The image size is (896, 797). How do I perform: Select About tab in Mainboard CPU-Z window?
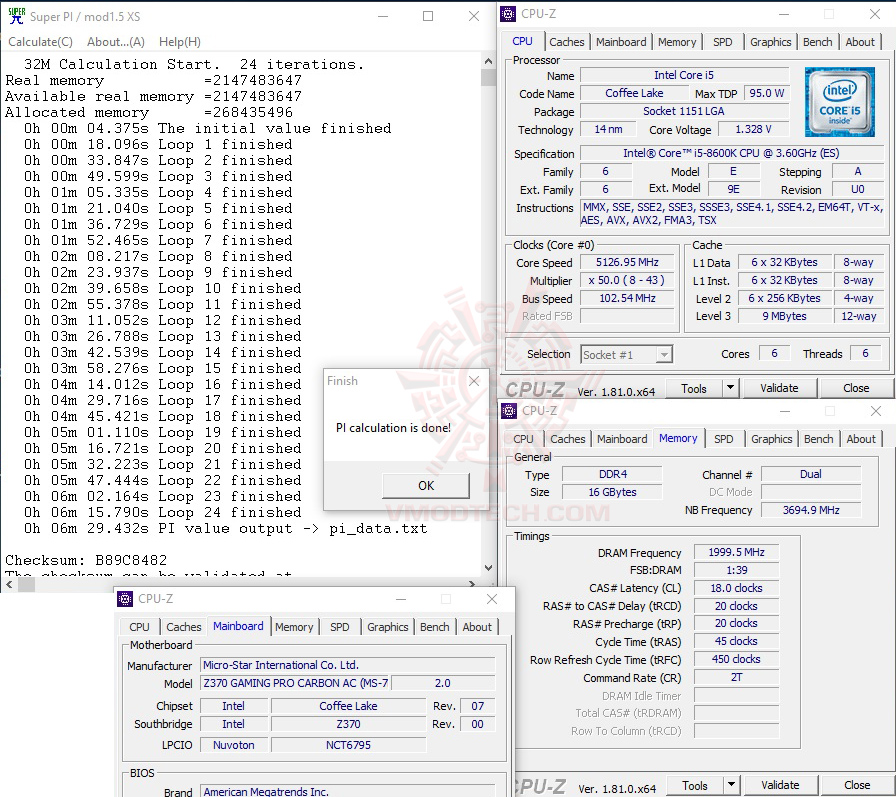[x=477, y=627]
